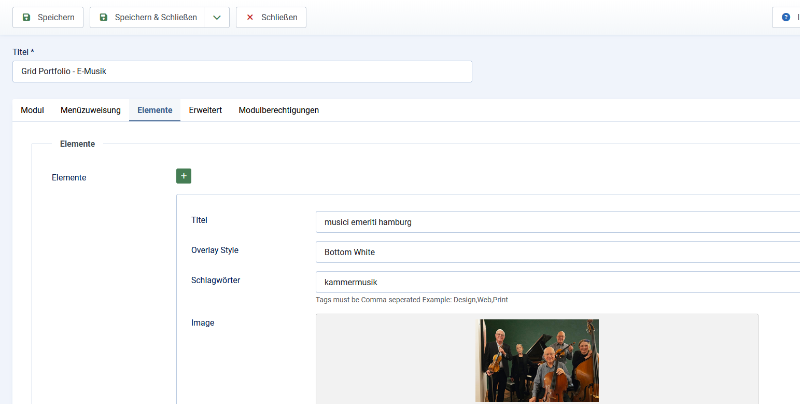Click the red X icon on Schließen
800x404 pixels.
tap(250, 17)
